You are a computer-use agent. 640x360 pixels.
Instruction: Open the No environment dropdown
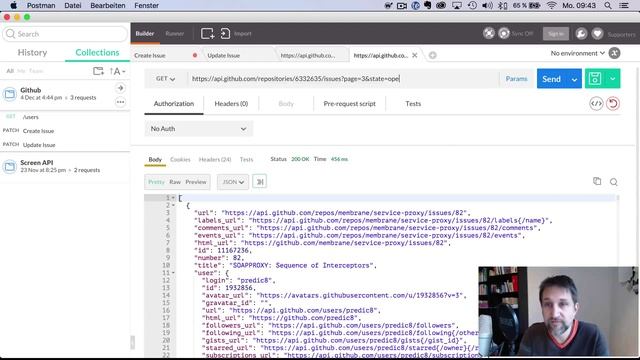[x=578, y=53]
